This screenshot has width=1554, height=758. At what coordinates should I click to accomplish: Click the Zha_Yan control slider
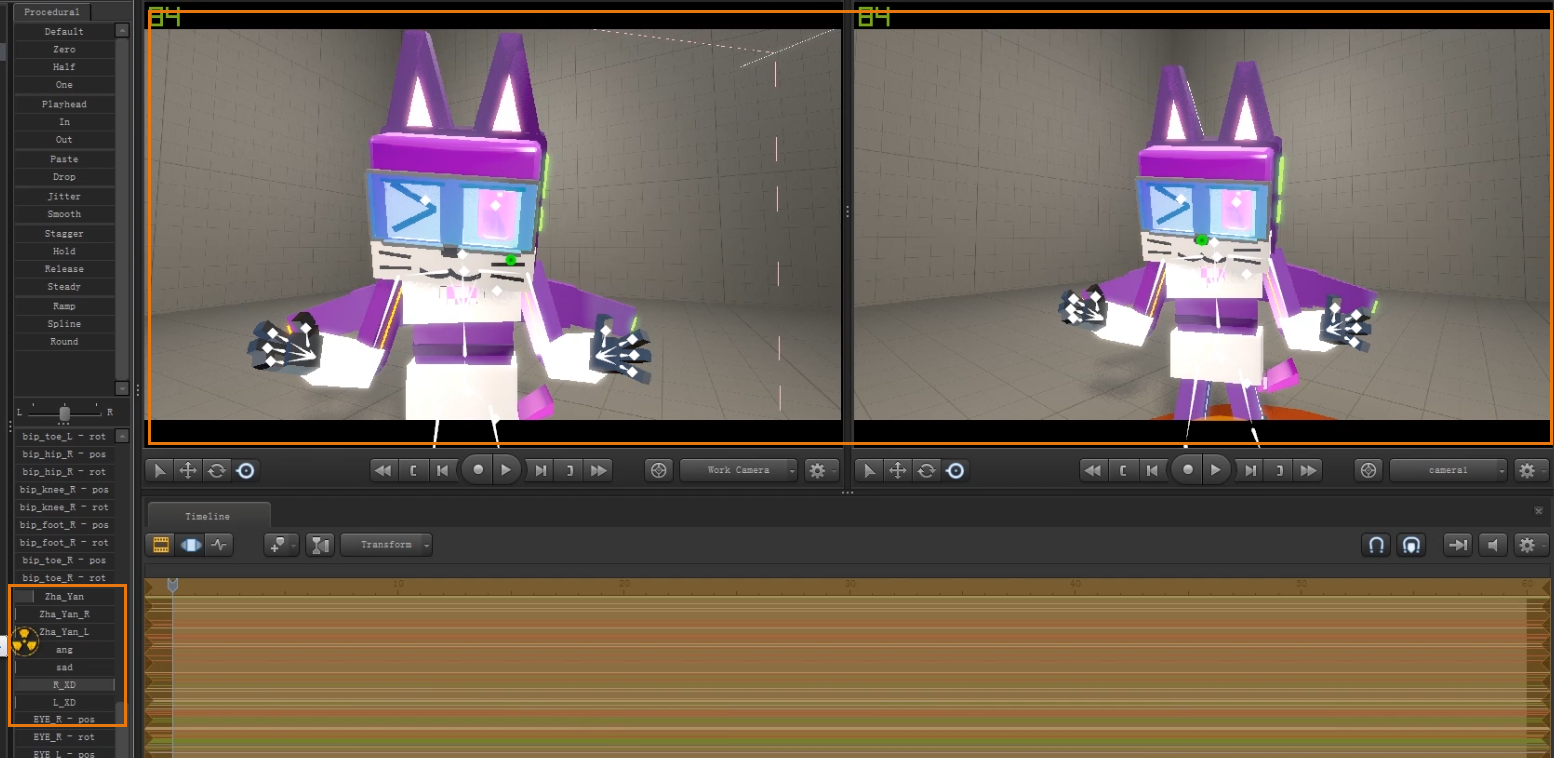[64, 597]
